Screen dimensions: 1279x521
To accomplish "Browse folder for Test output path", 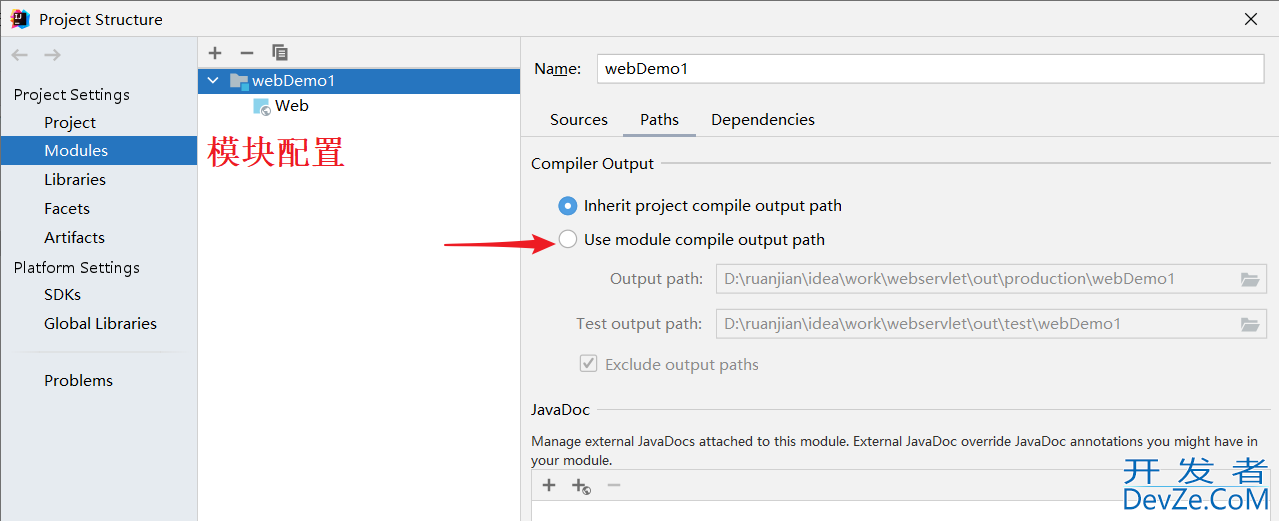I will click(x=1250, y=324).
